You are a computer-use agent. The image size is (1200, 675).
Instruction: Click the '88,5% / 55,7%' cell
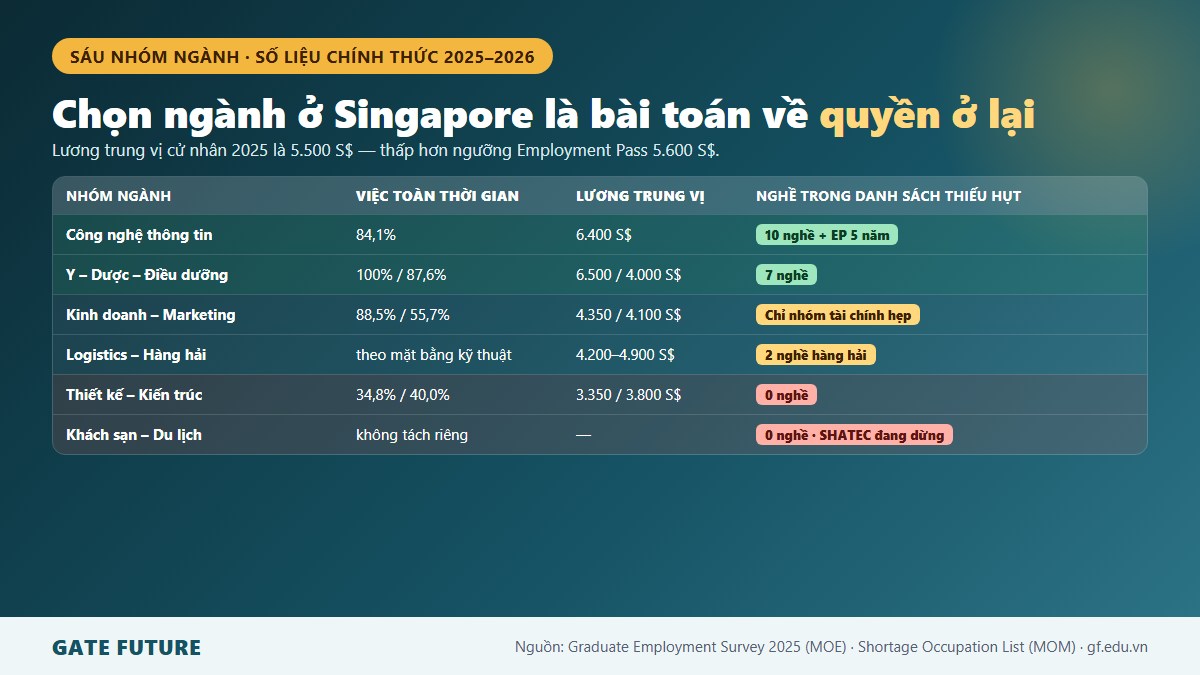coord(403,315)
